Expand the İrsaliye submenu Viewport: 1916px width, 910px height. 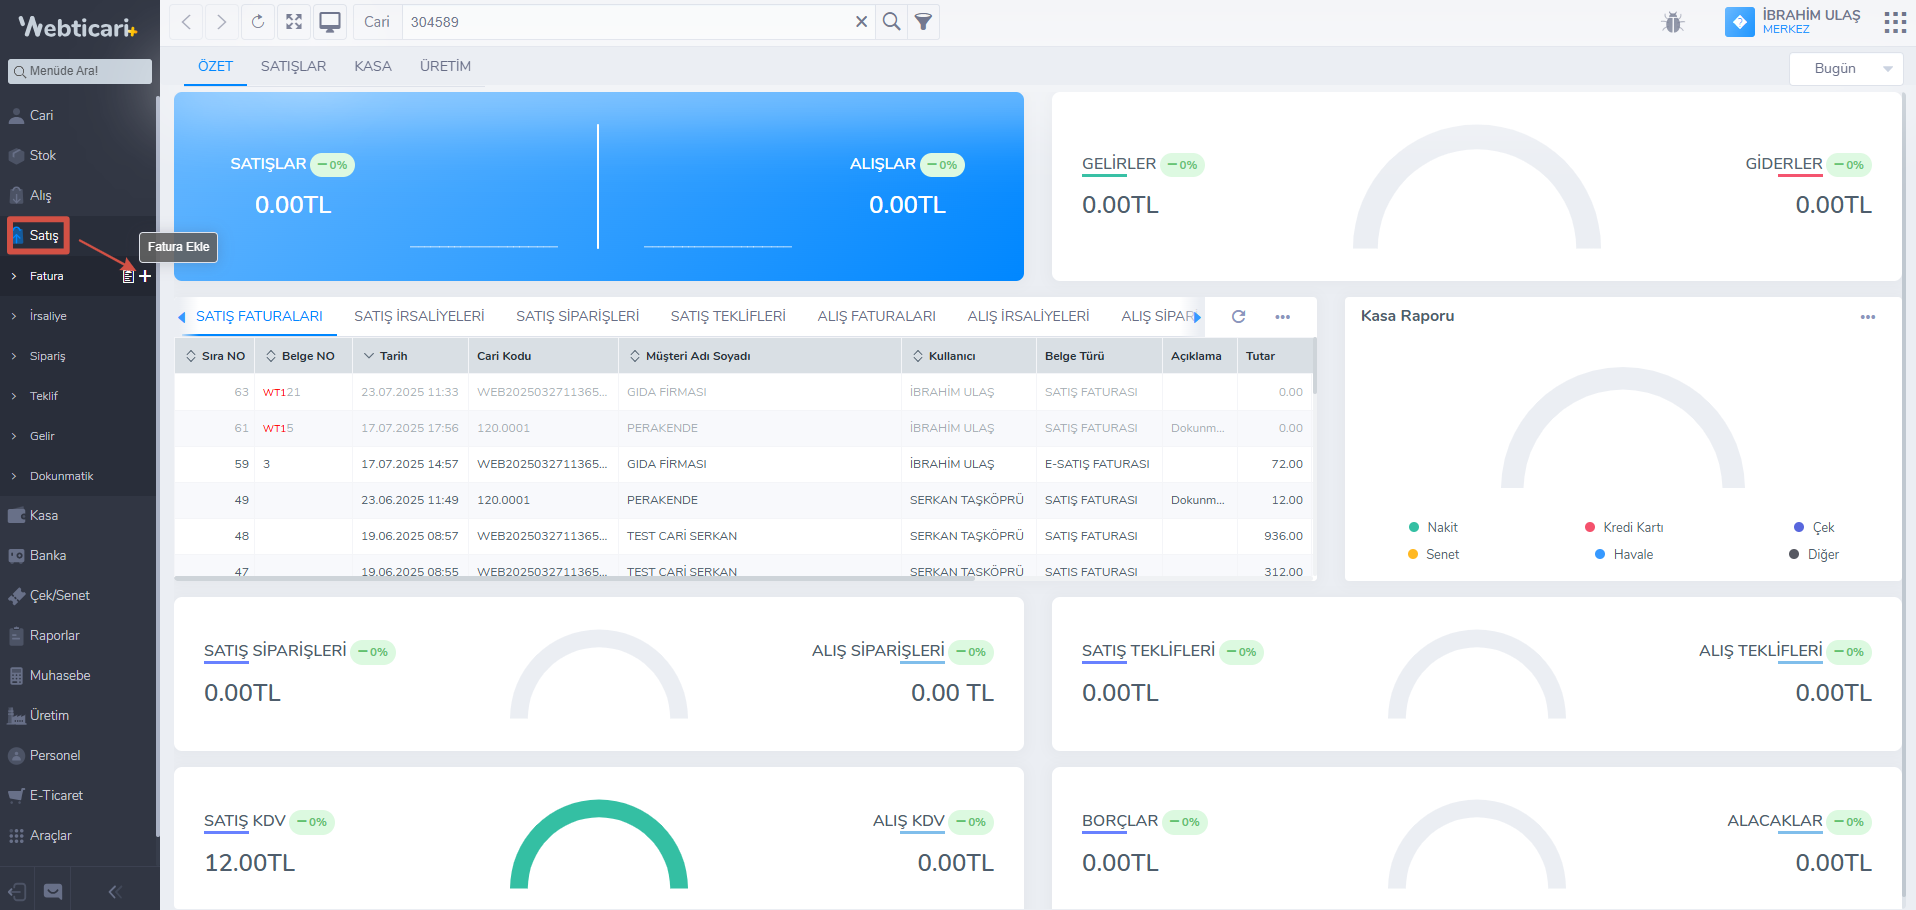pyautogui.click(x=48, y=316)
